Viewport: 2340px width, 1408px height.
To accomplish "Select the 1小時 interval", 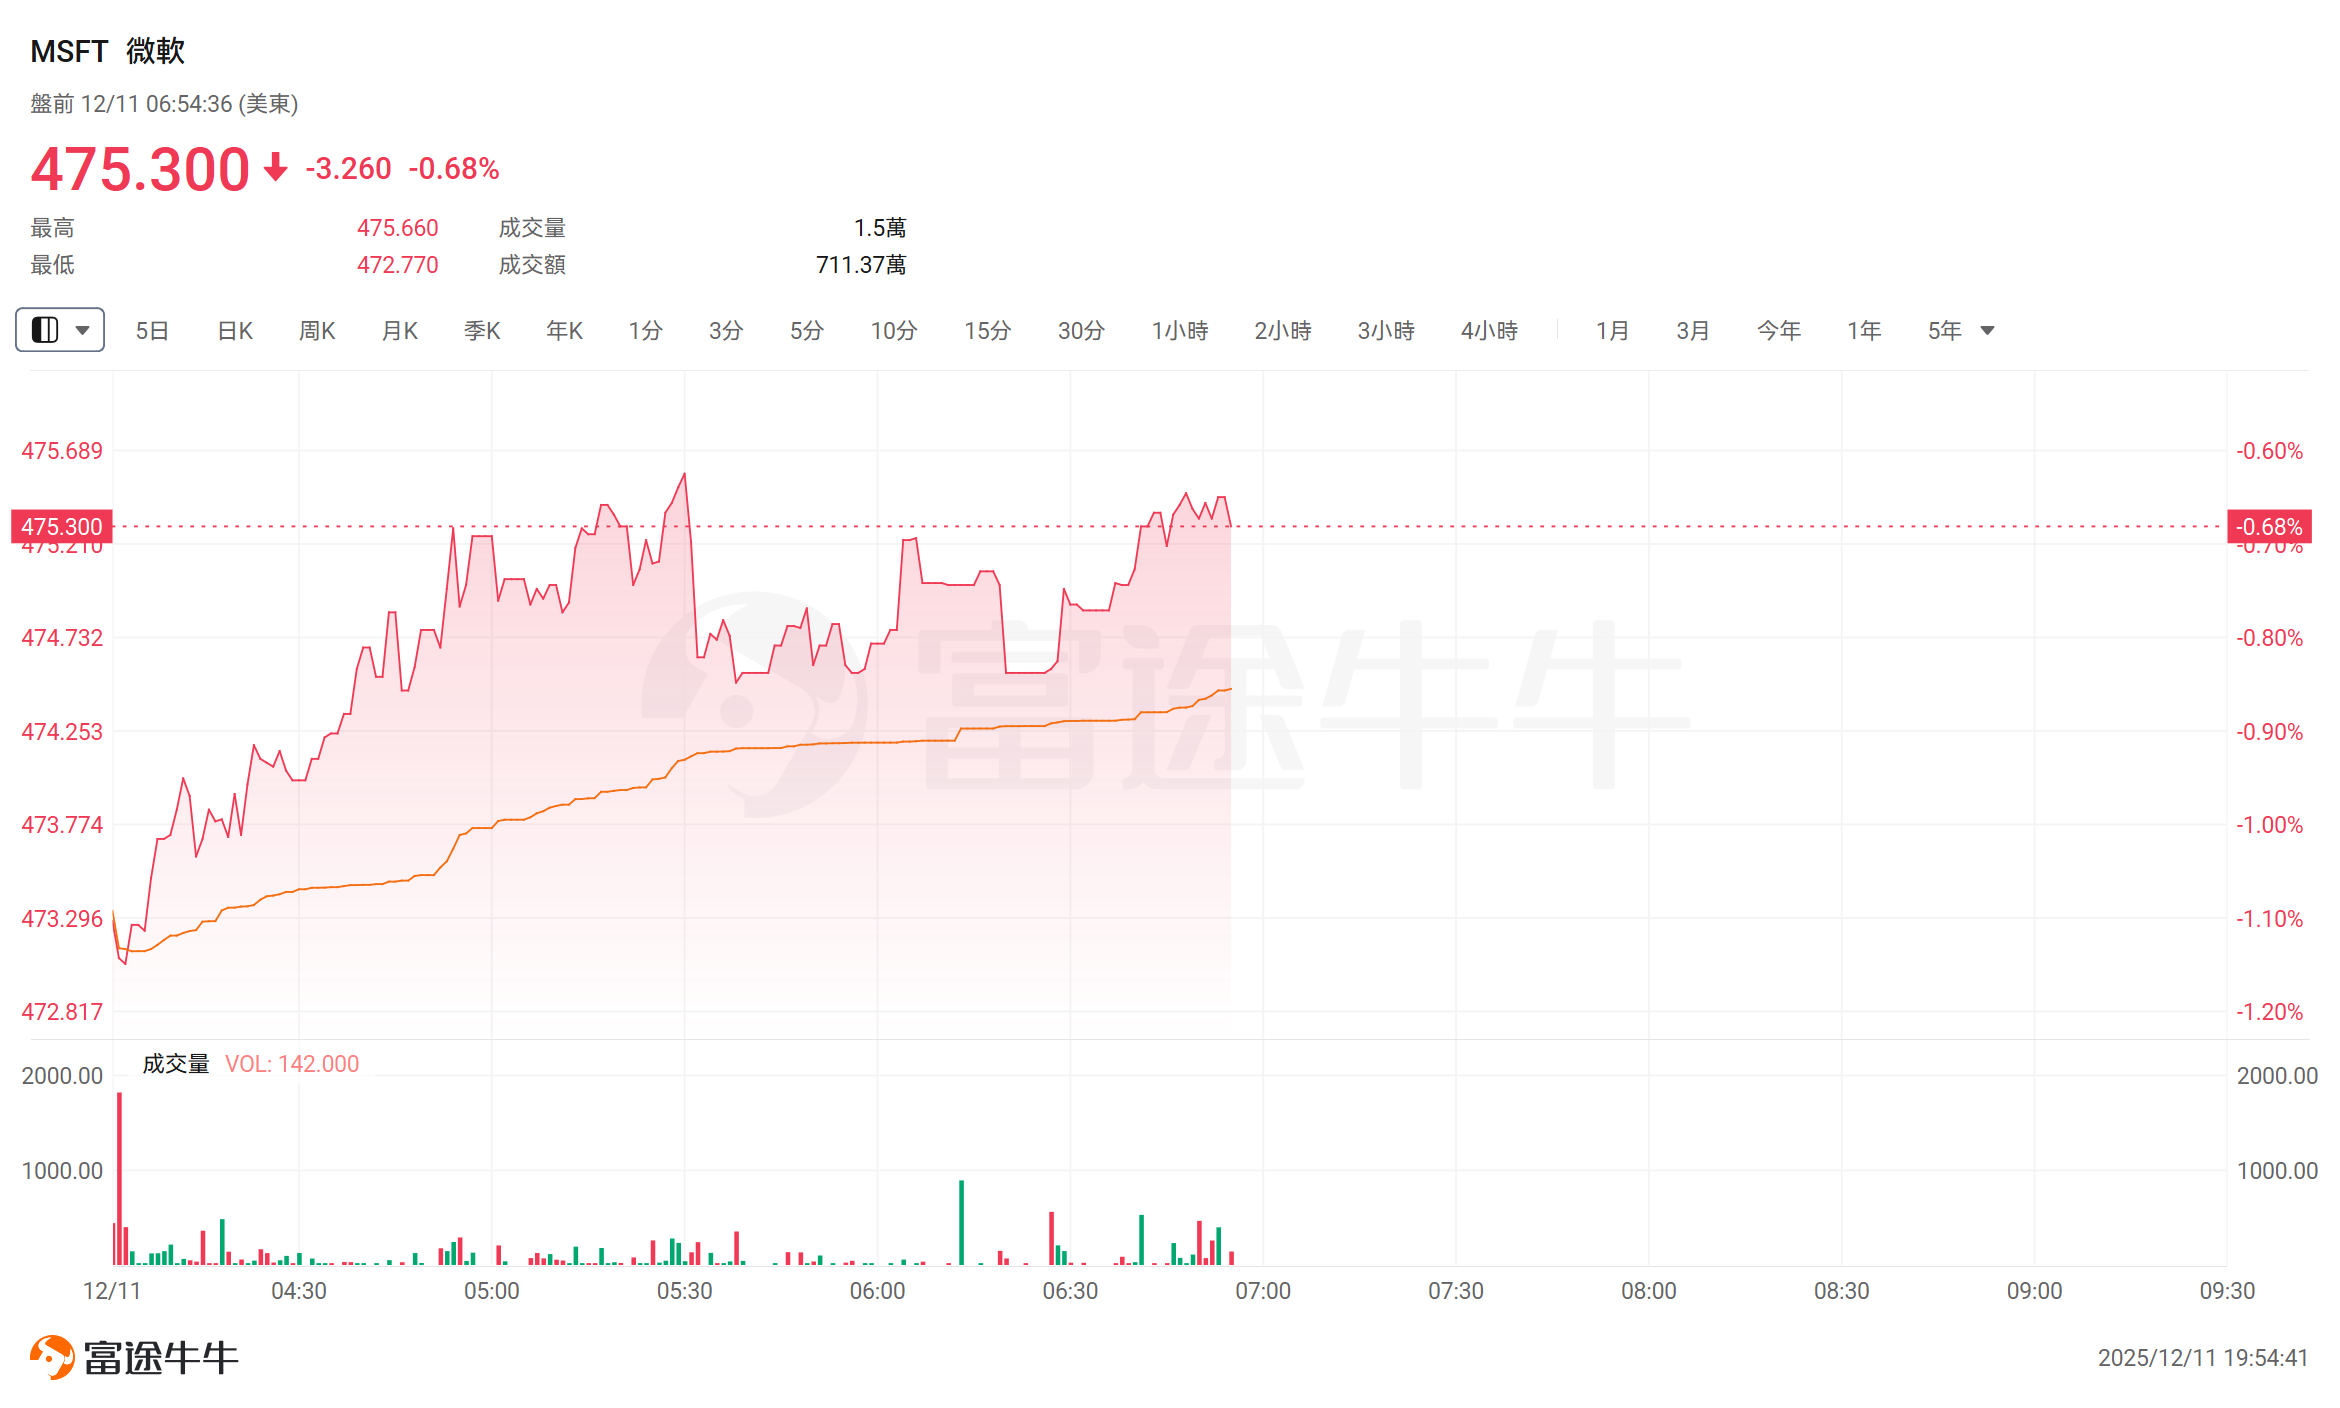I will pos(1180,330).
